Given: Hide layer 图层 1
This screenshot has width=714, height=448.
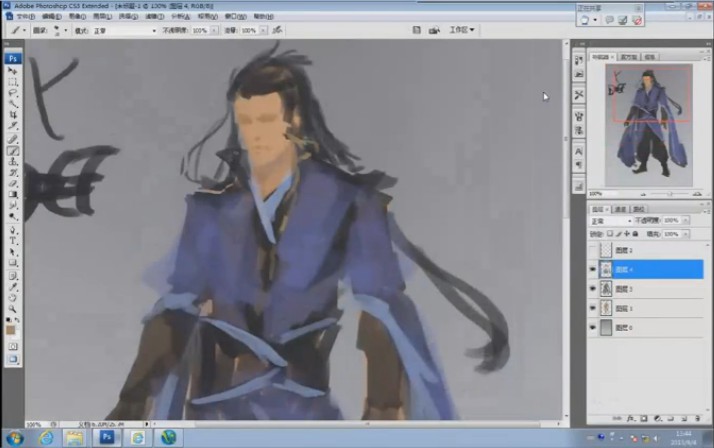Looking at the screenshot, I should click(592, 308).
